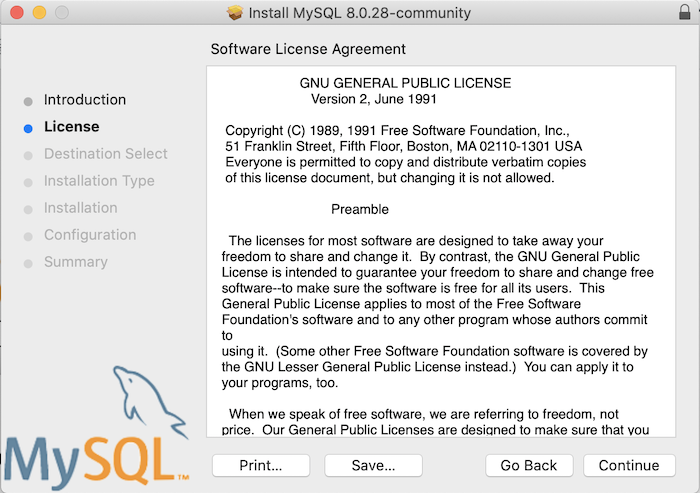700x493 pixels.
Task: Click the Copyright (C) 1989, 1991 line
Action: coord(397,130)
